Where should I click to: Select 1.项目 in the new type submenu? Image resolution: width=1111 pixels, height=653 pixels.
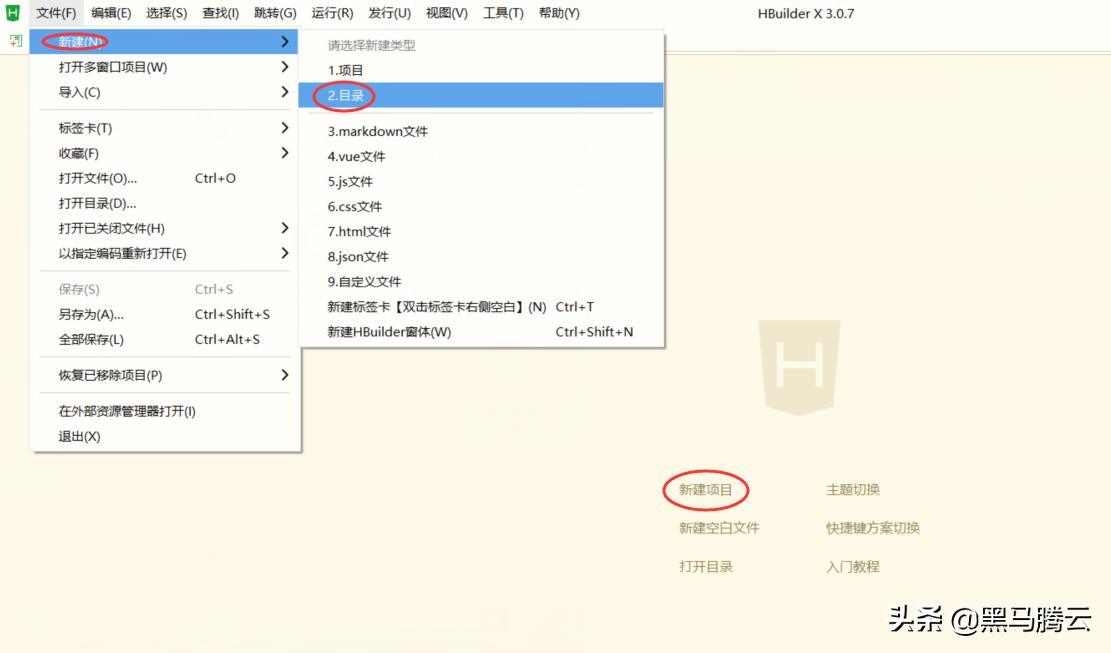481,71
